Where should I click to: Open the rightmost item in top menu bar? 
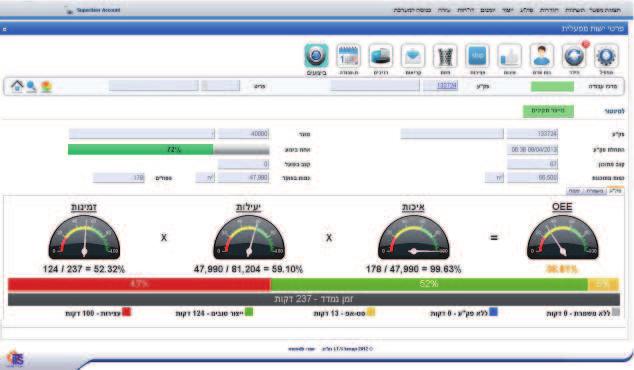(605, 11)
